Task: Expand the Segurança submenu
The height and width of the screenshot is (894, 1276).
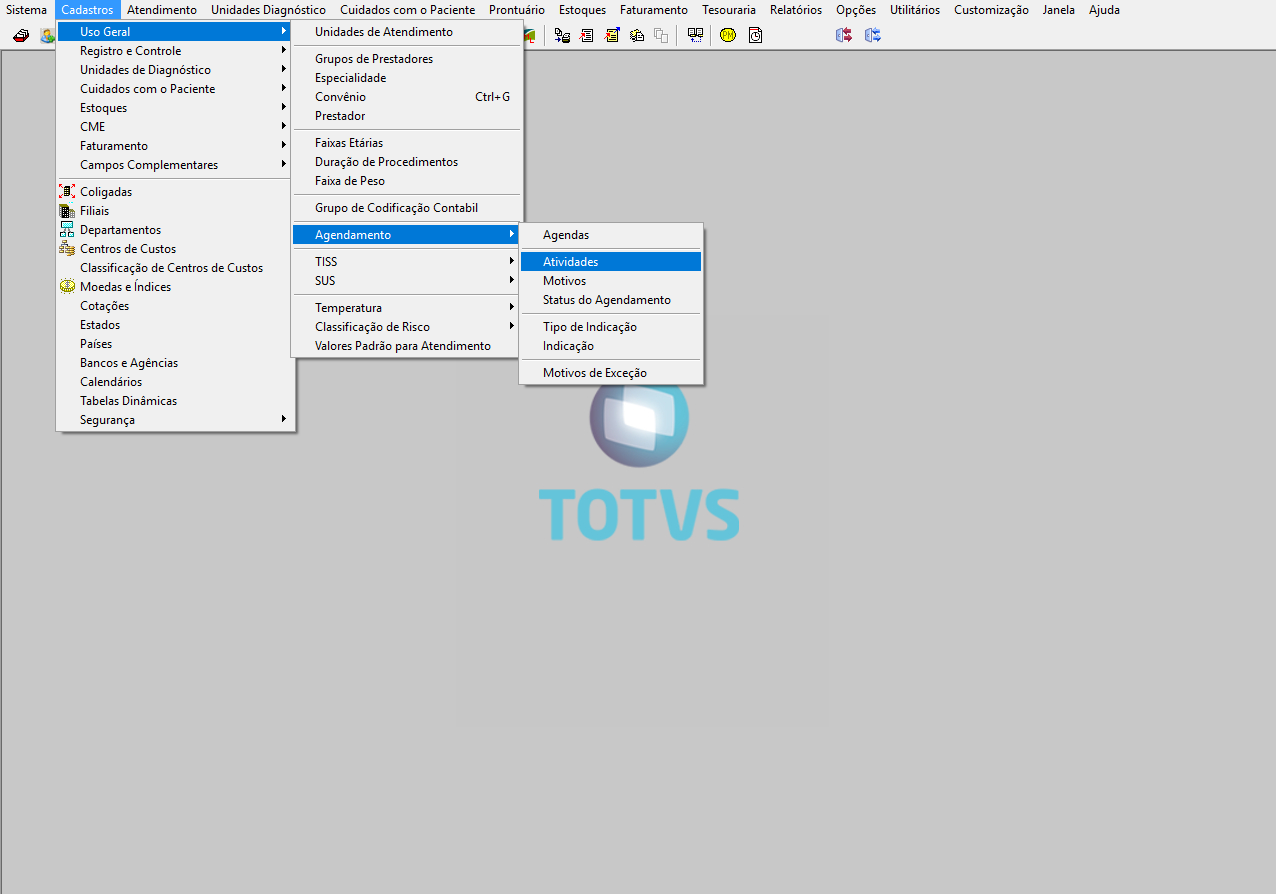Action: click(175, 420)
